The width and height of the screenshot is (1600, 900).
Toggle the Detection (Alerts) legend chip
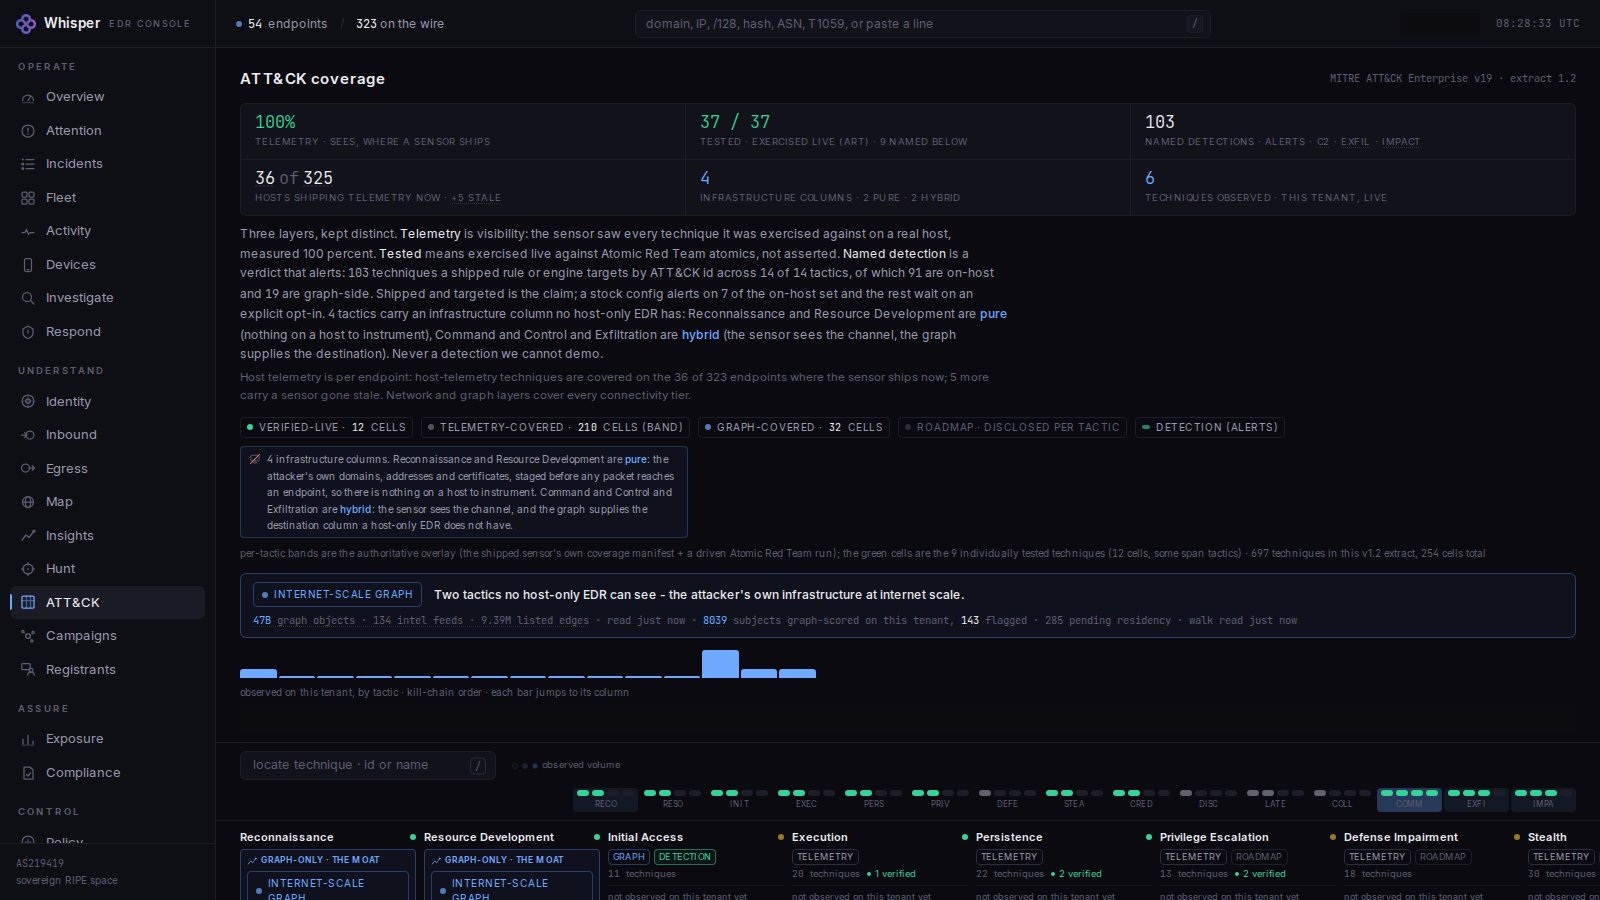pyautogui.click(x=1210, y=427)
